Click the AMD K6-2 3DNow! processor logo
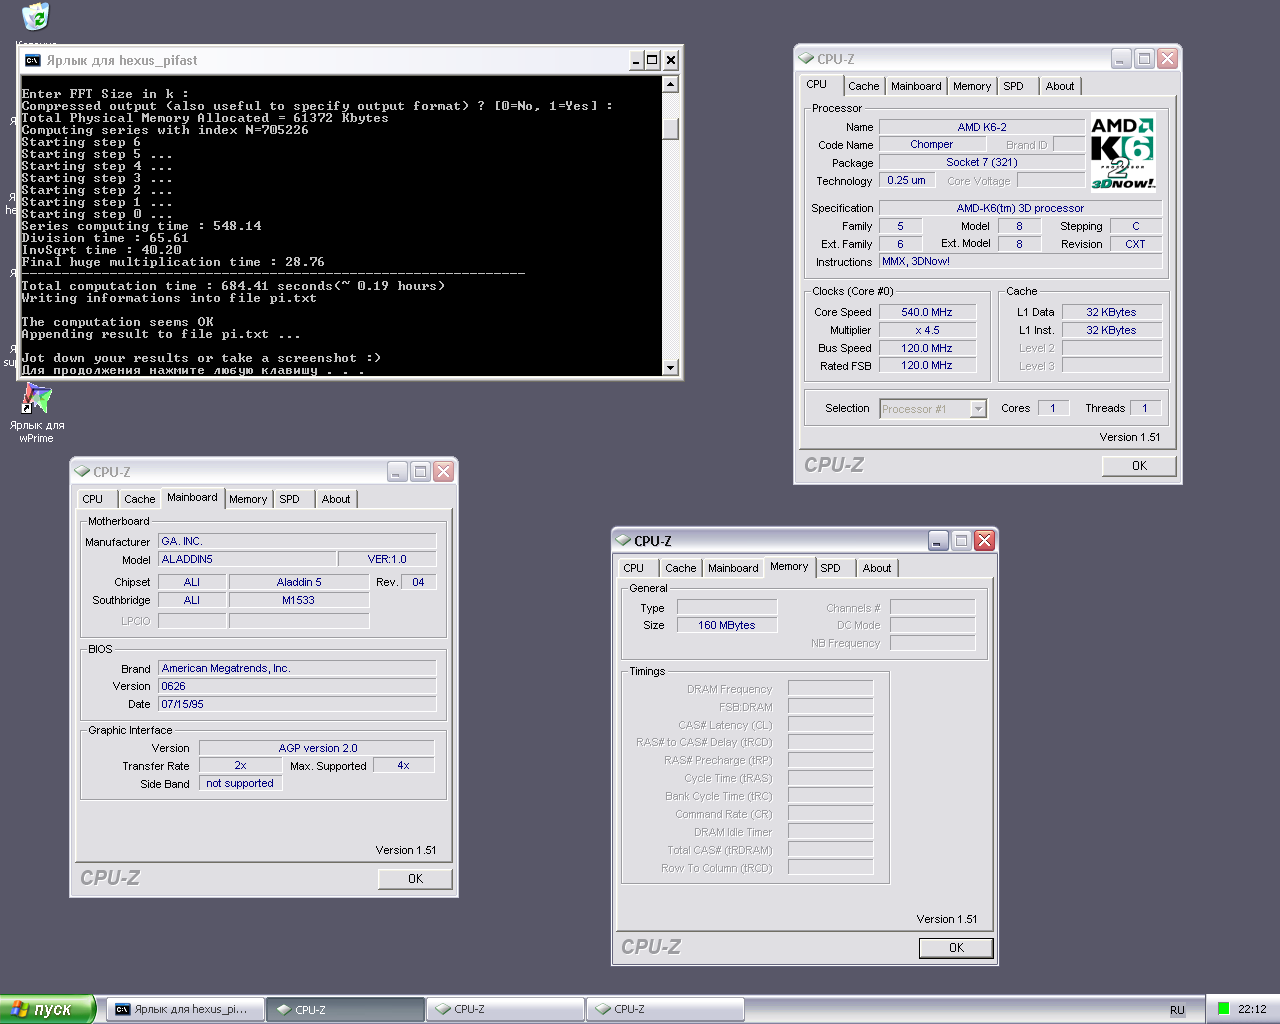Screen dimensions: 1280x1024 tap(1122, 152)
